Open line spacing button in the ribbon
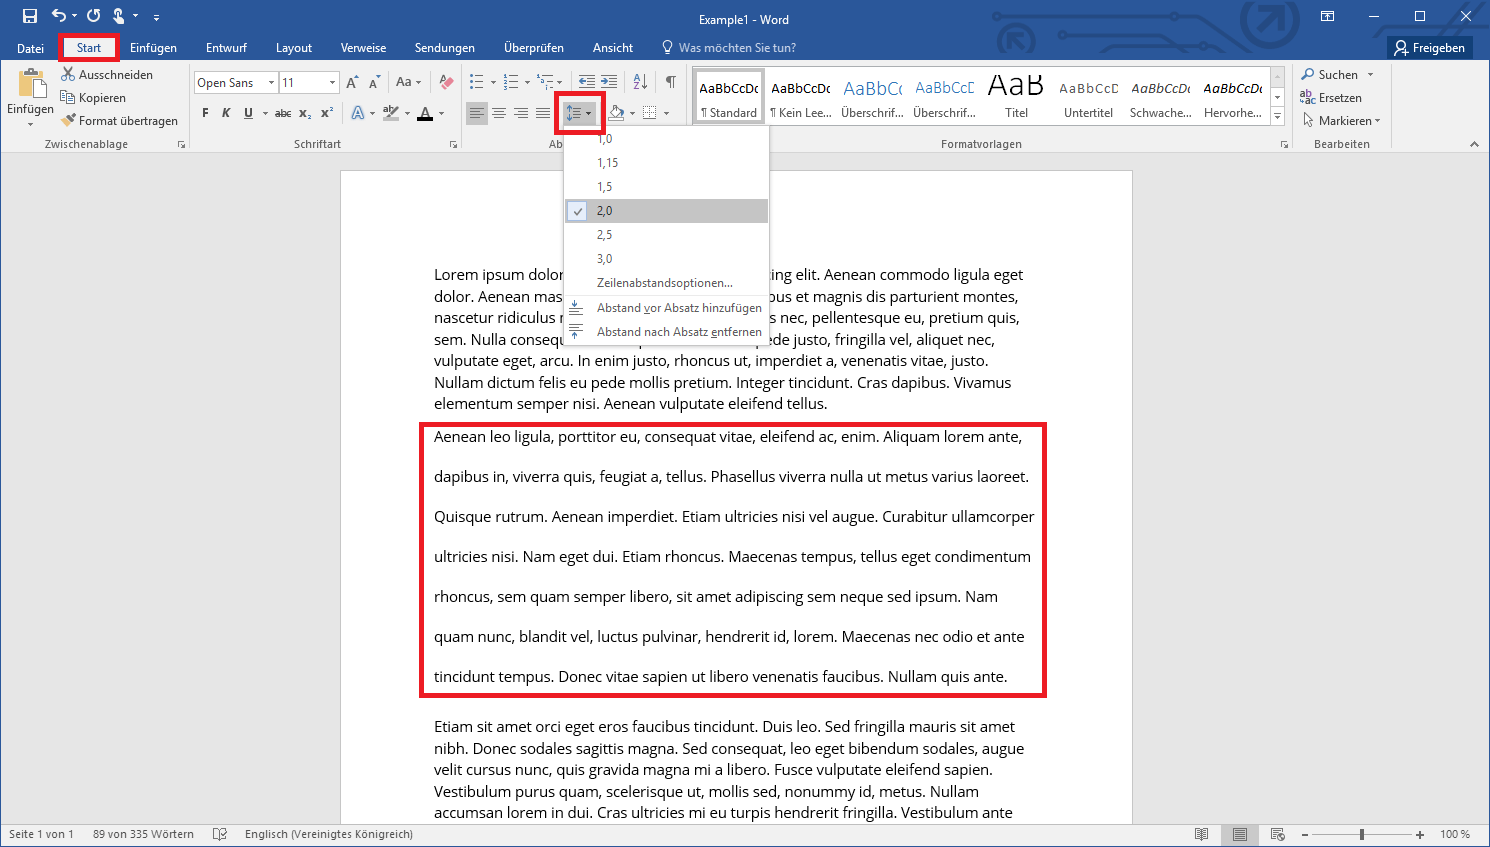This screenshot has width=1490, height=847. [579, 114]
